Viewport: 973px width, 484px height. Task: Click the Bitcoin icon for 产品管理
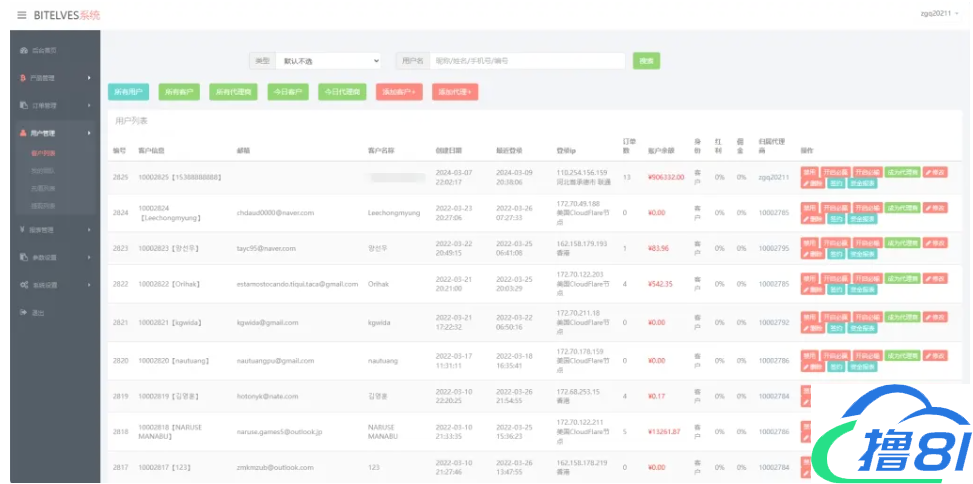tap(23, 78)
